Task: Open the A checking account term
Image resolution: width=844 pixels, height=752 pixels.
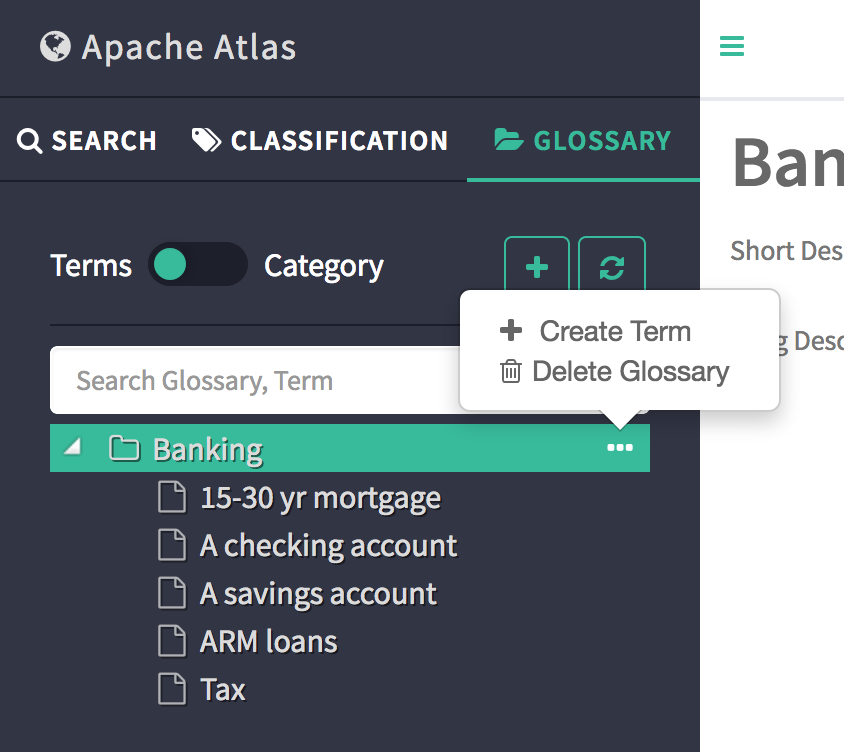Action: (x=328, y=545)
